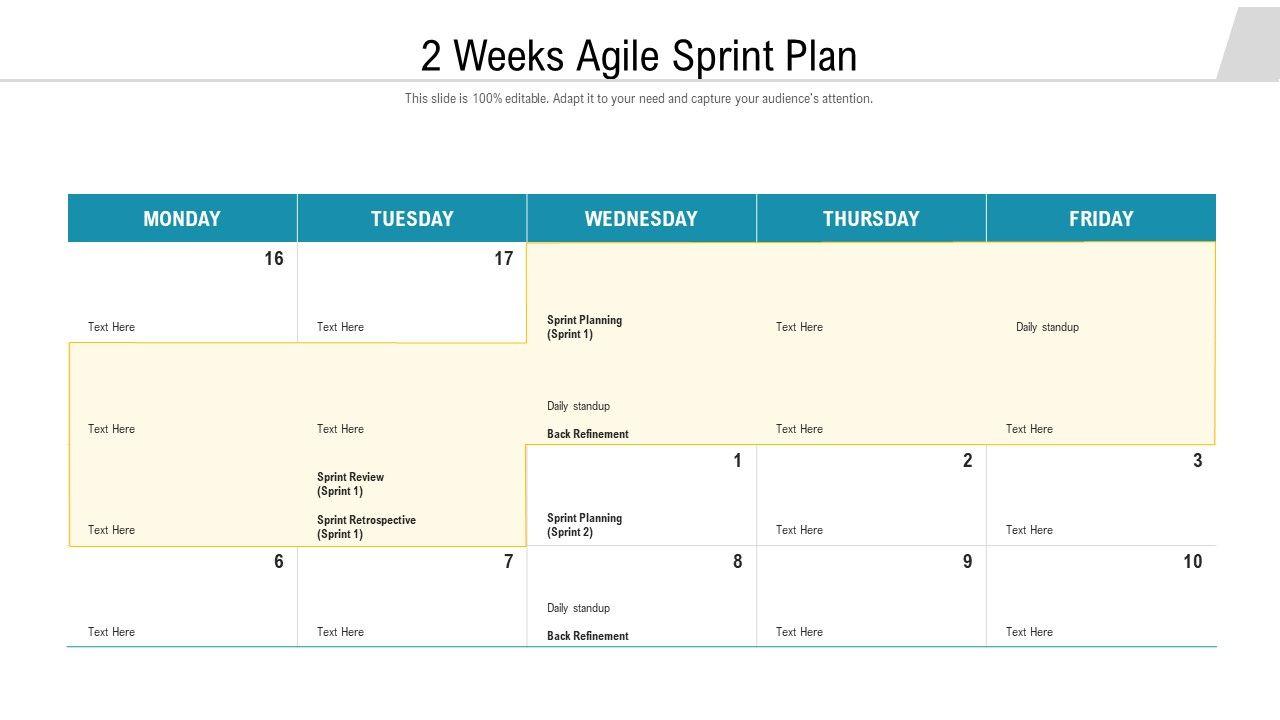Select date 16 in the calendar

pyautogui.click(x=274, y=259)
